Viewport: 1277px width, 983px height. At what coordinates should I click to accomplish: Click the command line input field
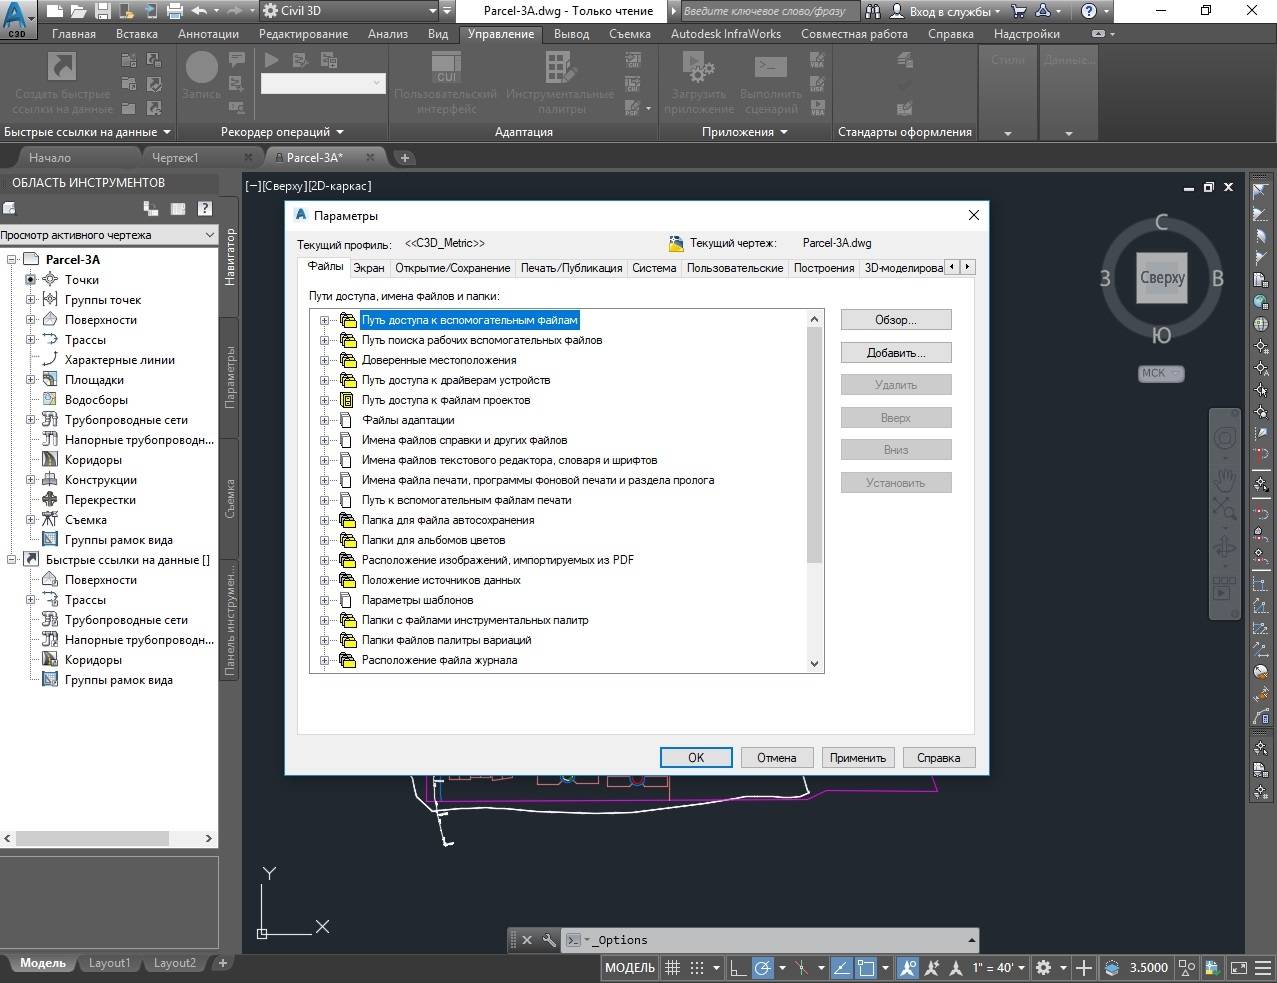click(x=770, y=940)
